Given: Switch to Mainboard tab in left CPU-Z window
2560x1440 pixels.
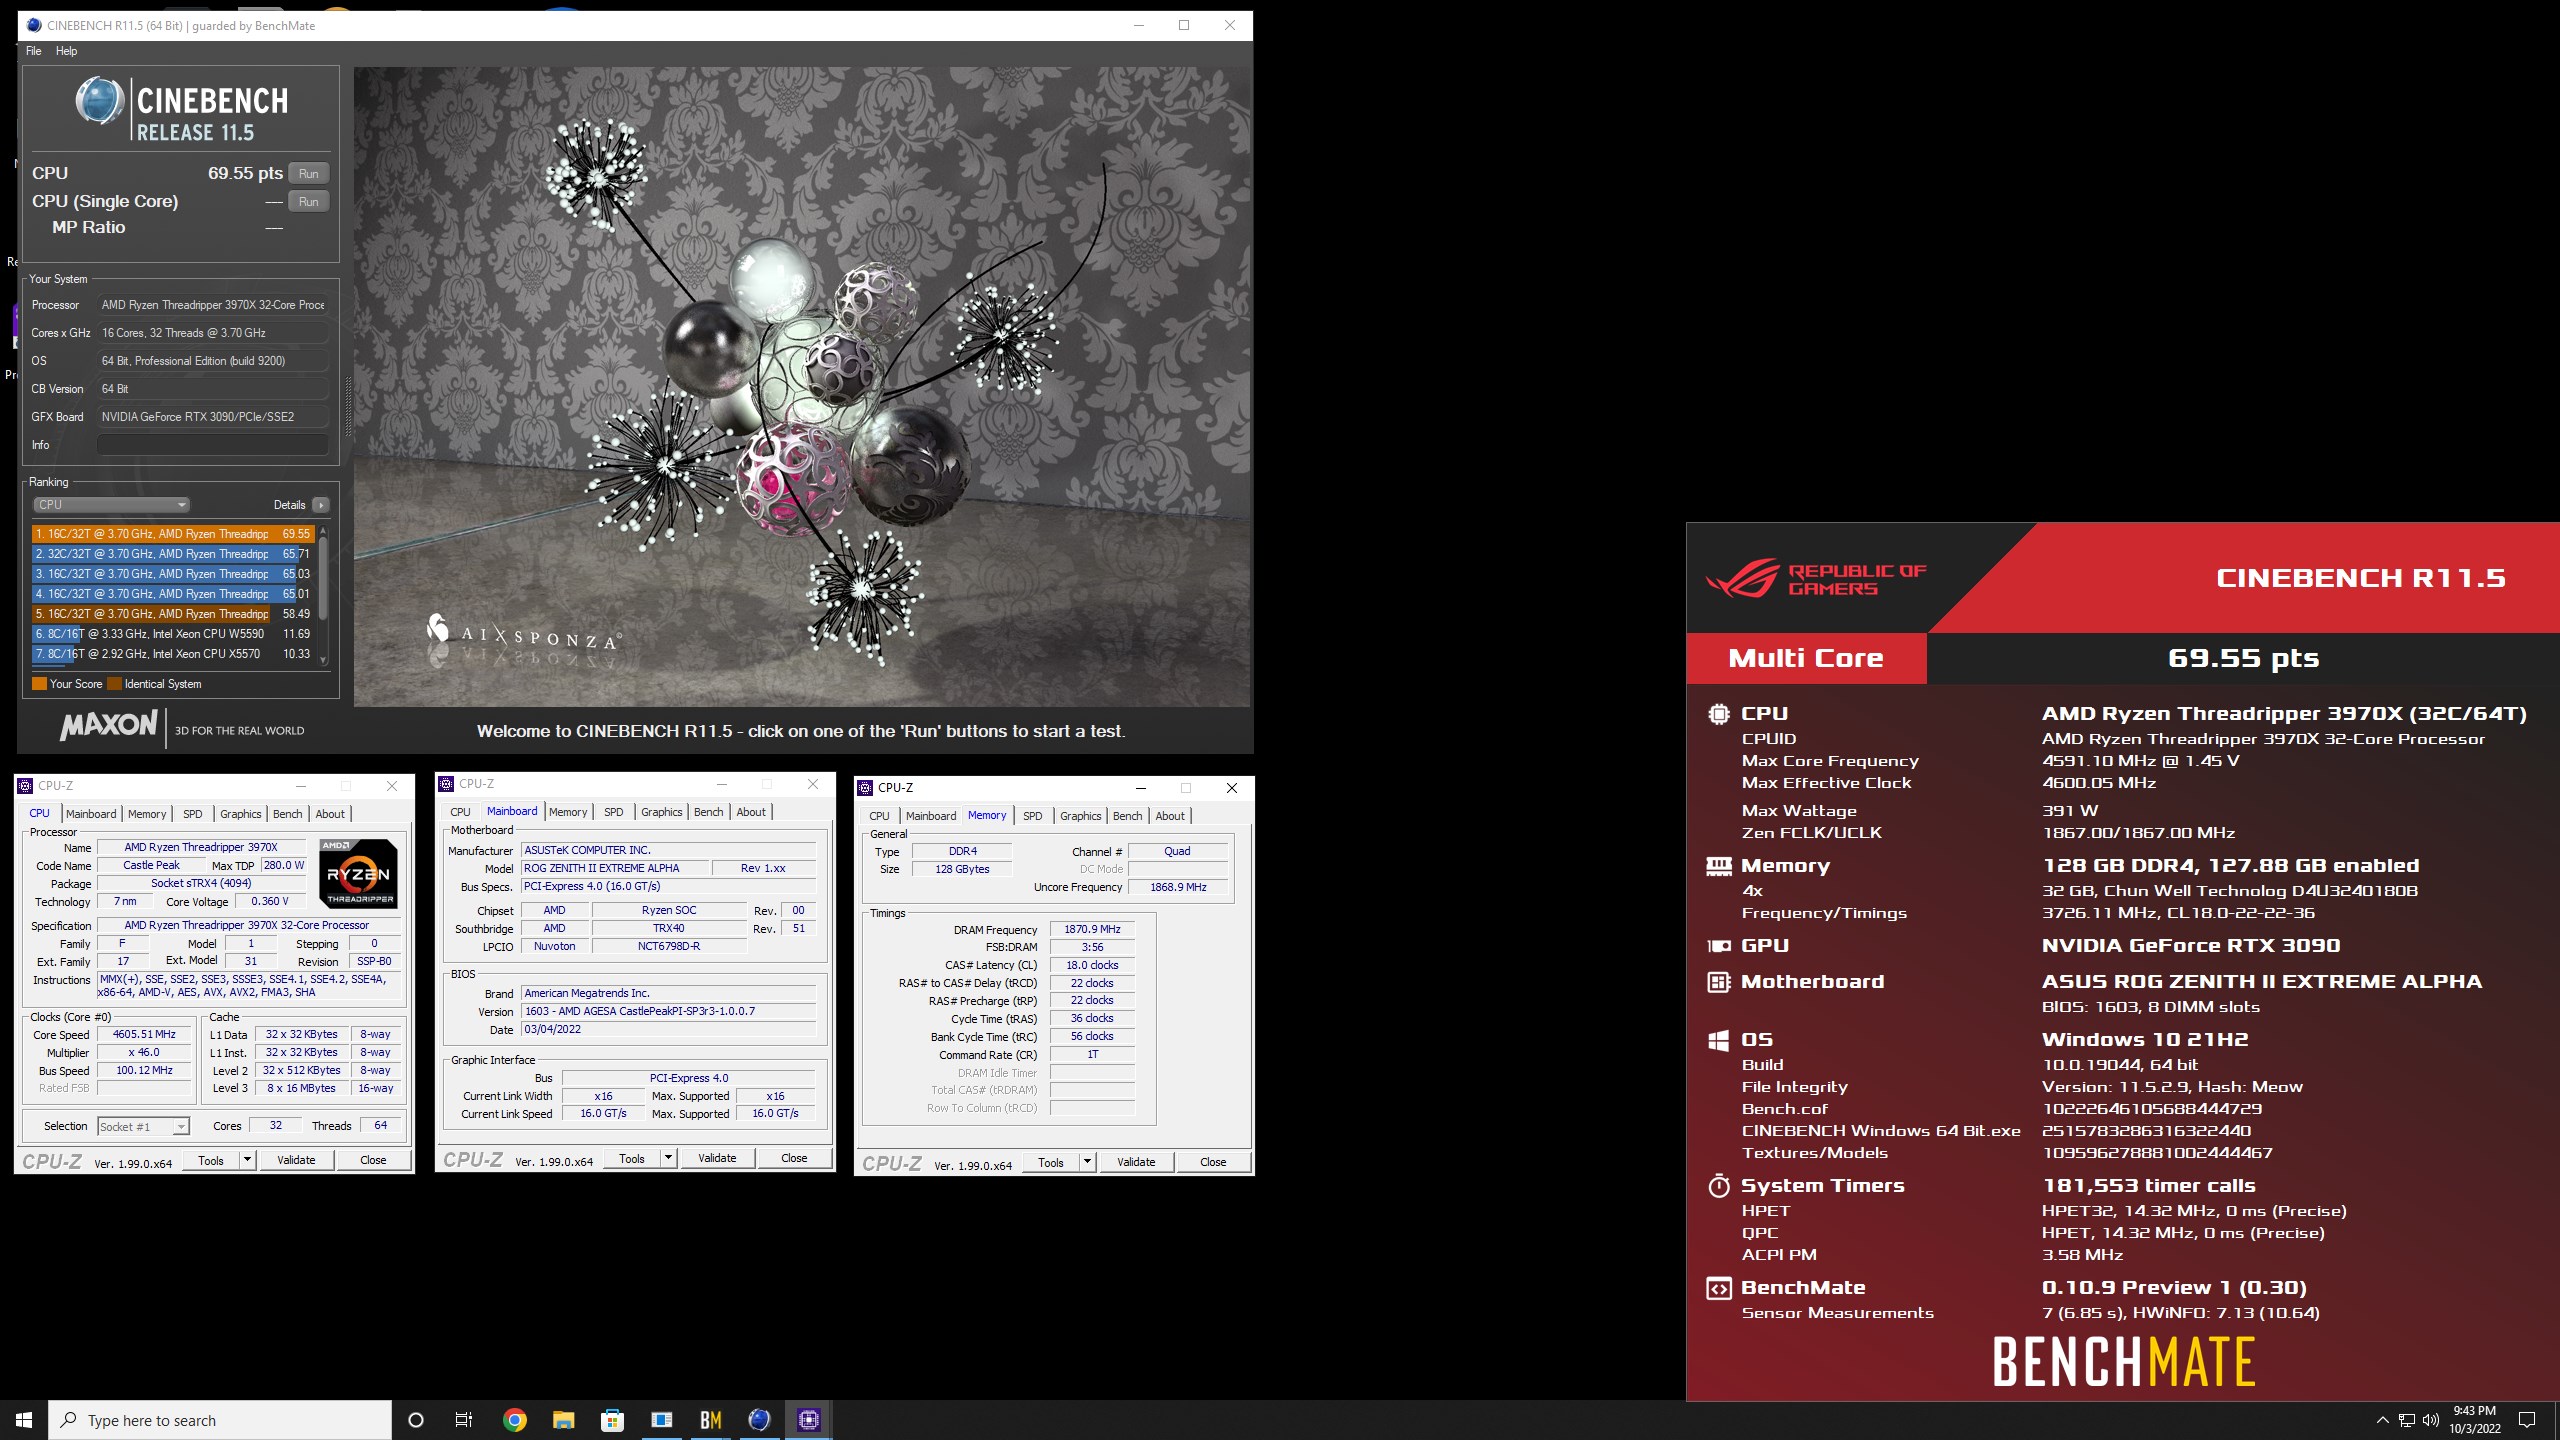Looking at the screenshot, I should tap(91, 814).
